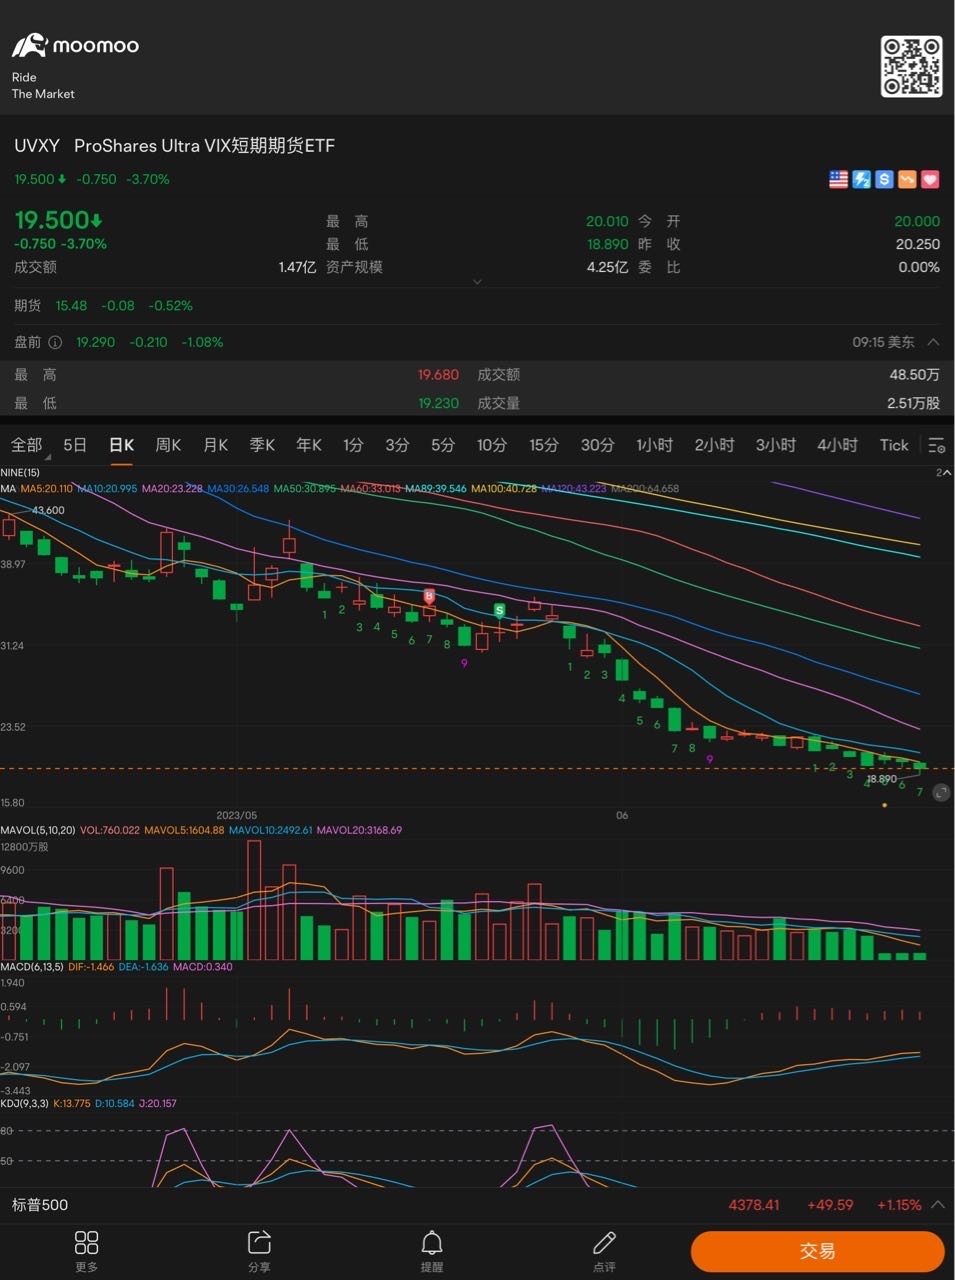Viewport: 955px width, 1280px height.
Task: Tap the MAVOL(5,10,20) indicator label
Action: (37, 830)
